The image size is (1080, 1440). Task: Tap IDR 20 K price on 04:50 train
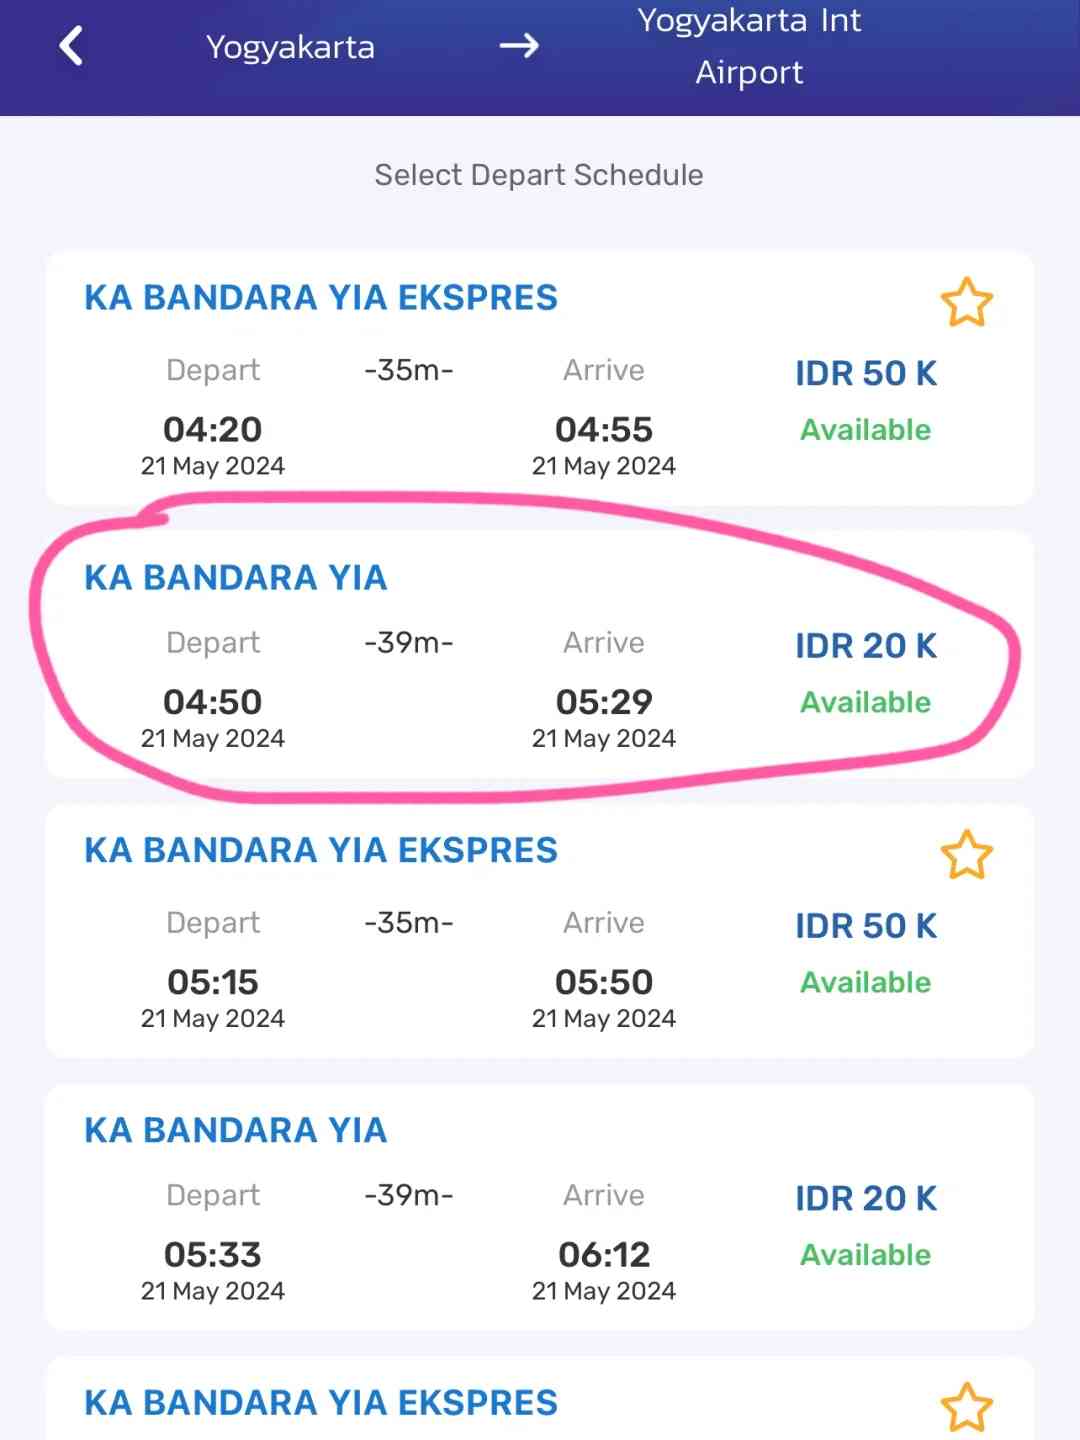(866, 646)
